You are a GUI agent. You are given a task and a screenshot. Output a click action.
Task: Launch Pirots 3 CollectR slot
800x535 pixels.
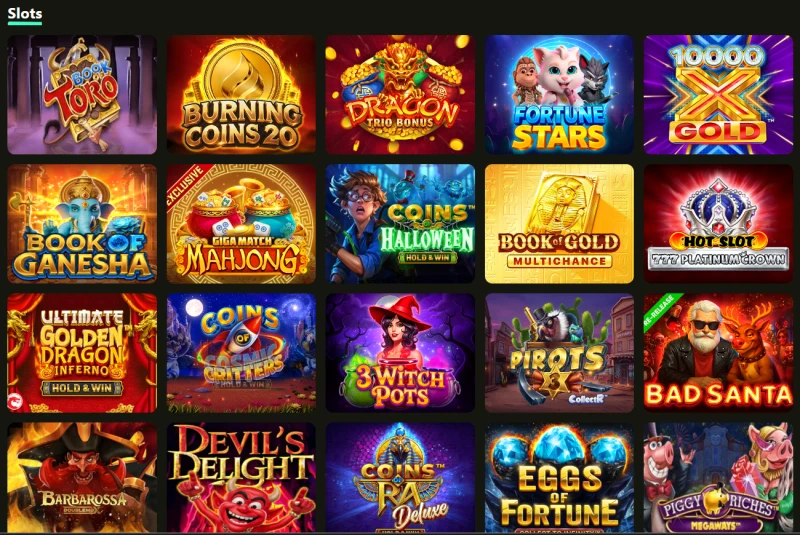[559, 353]
